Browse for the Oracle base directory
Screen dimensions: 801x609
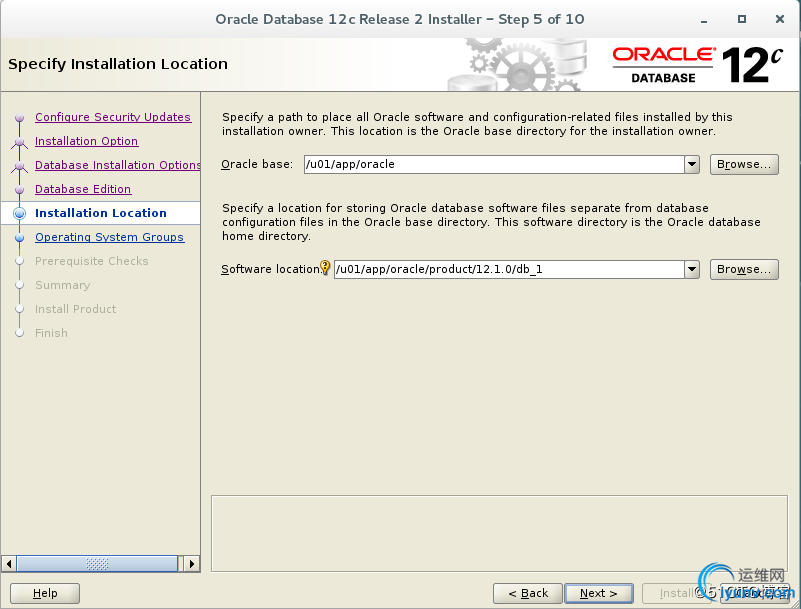tap(744, 165)
